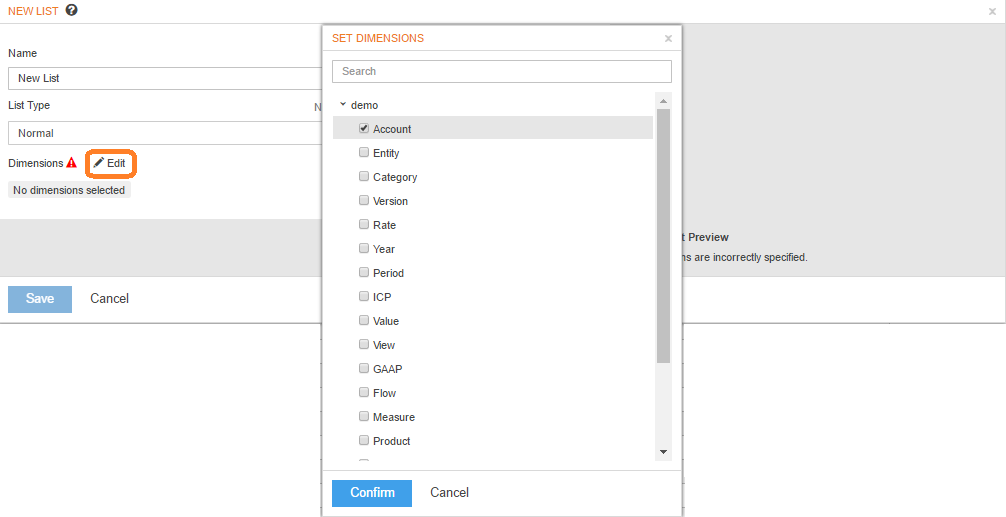Collapse the demo tree node
The width and height of the screenshot is (1006, 517).
(343, 105)
